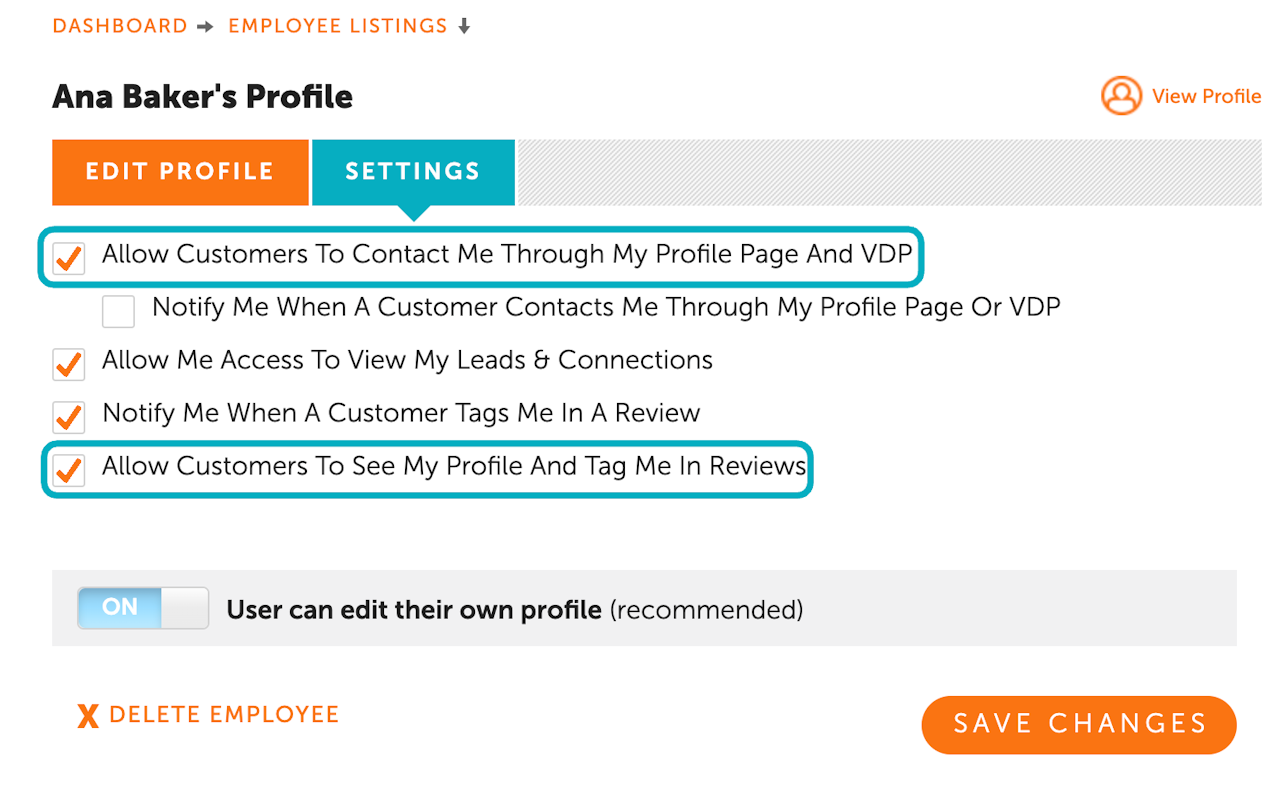Screen dimensions: 1280x796
Task: Click the arrow icon after DASHBOARD breadcrumb
Action: 205,27
